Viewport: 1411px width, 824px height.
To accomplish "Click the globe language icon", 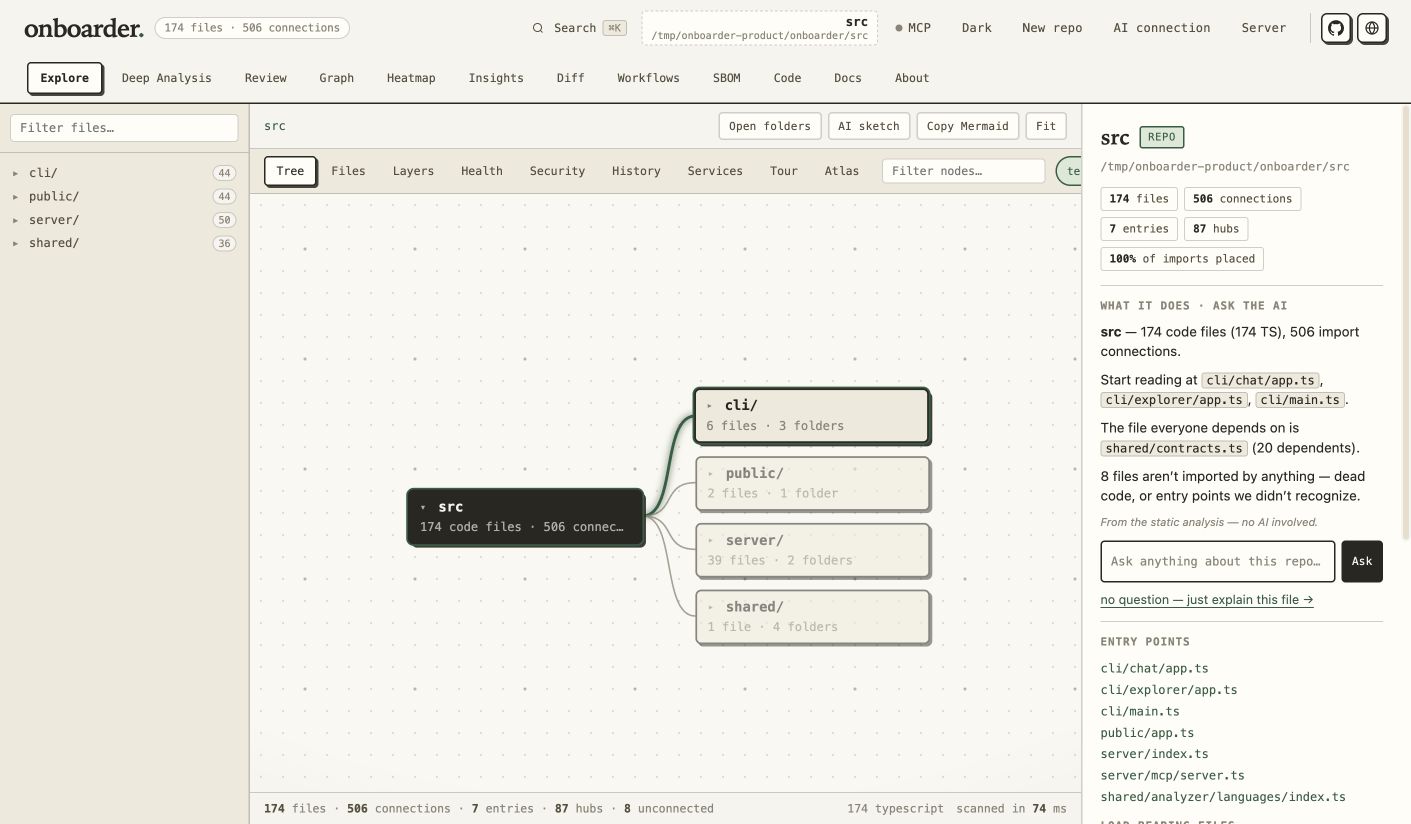I will [x=1372, y=28].
